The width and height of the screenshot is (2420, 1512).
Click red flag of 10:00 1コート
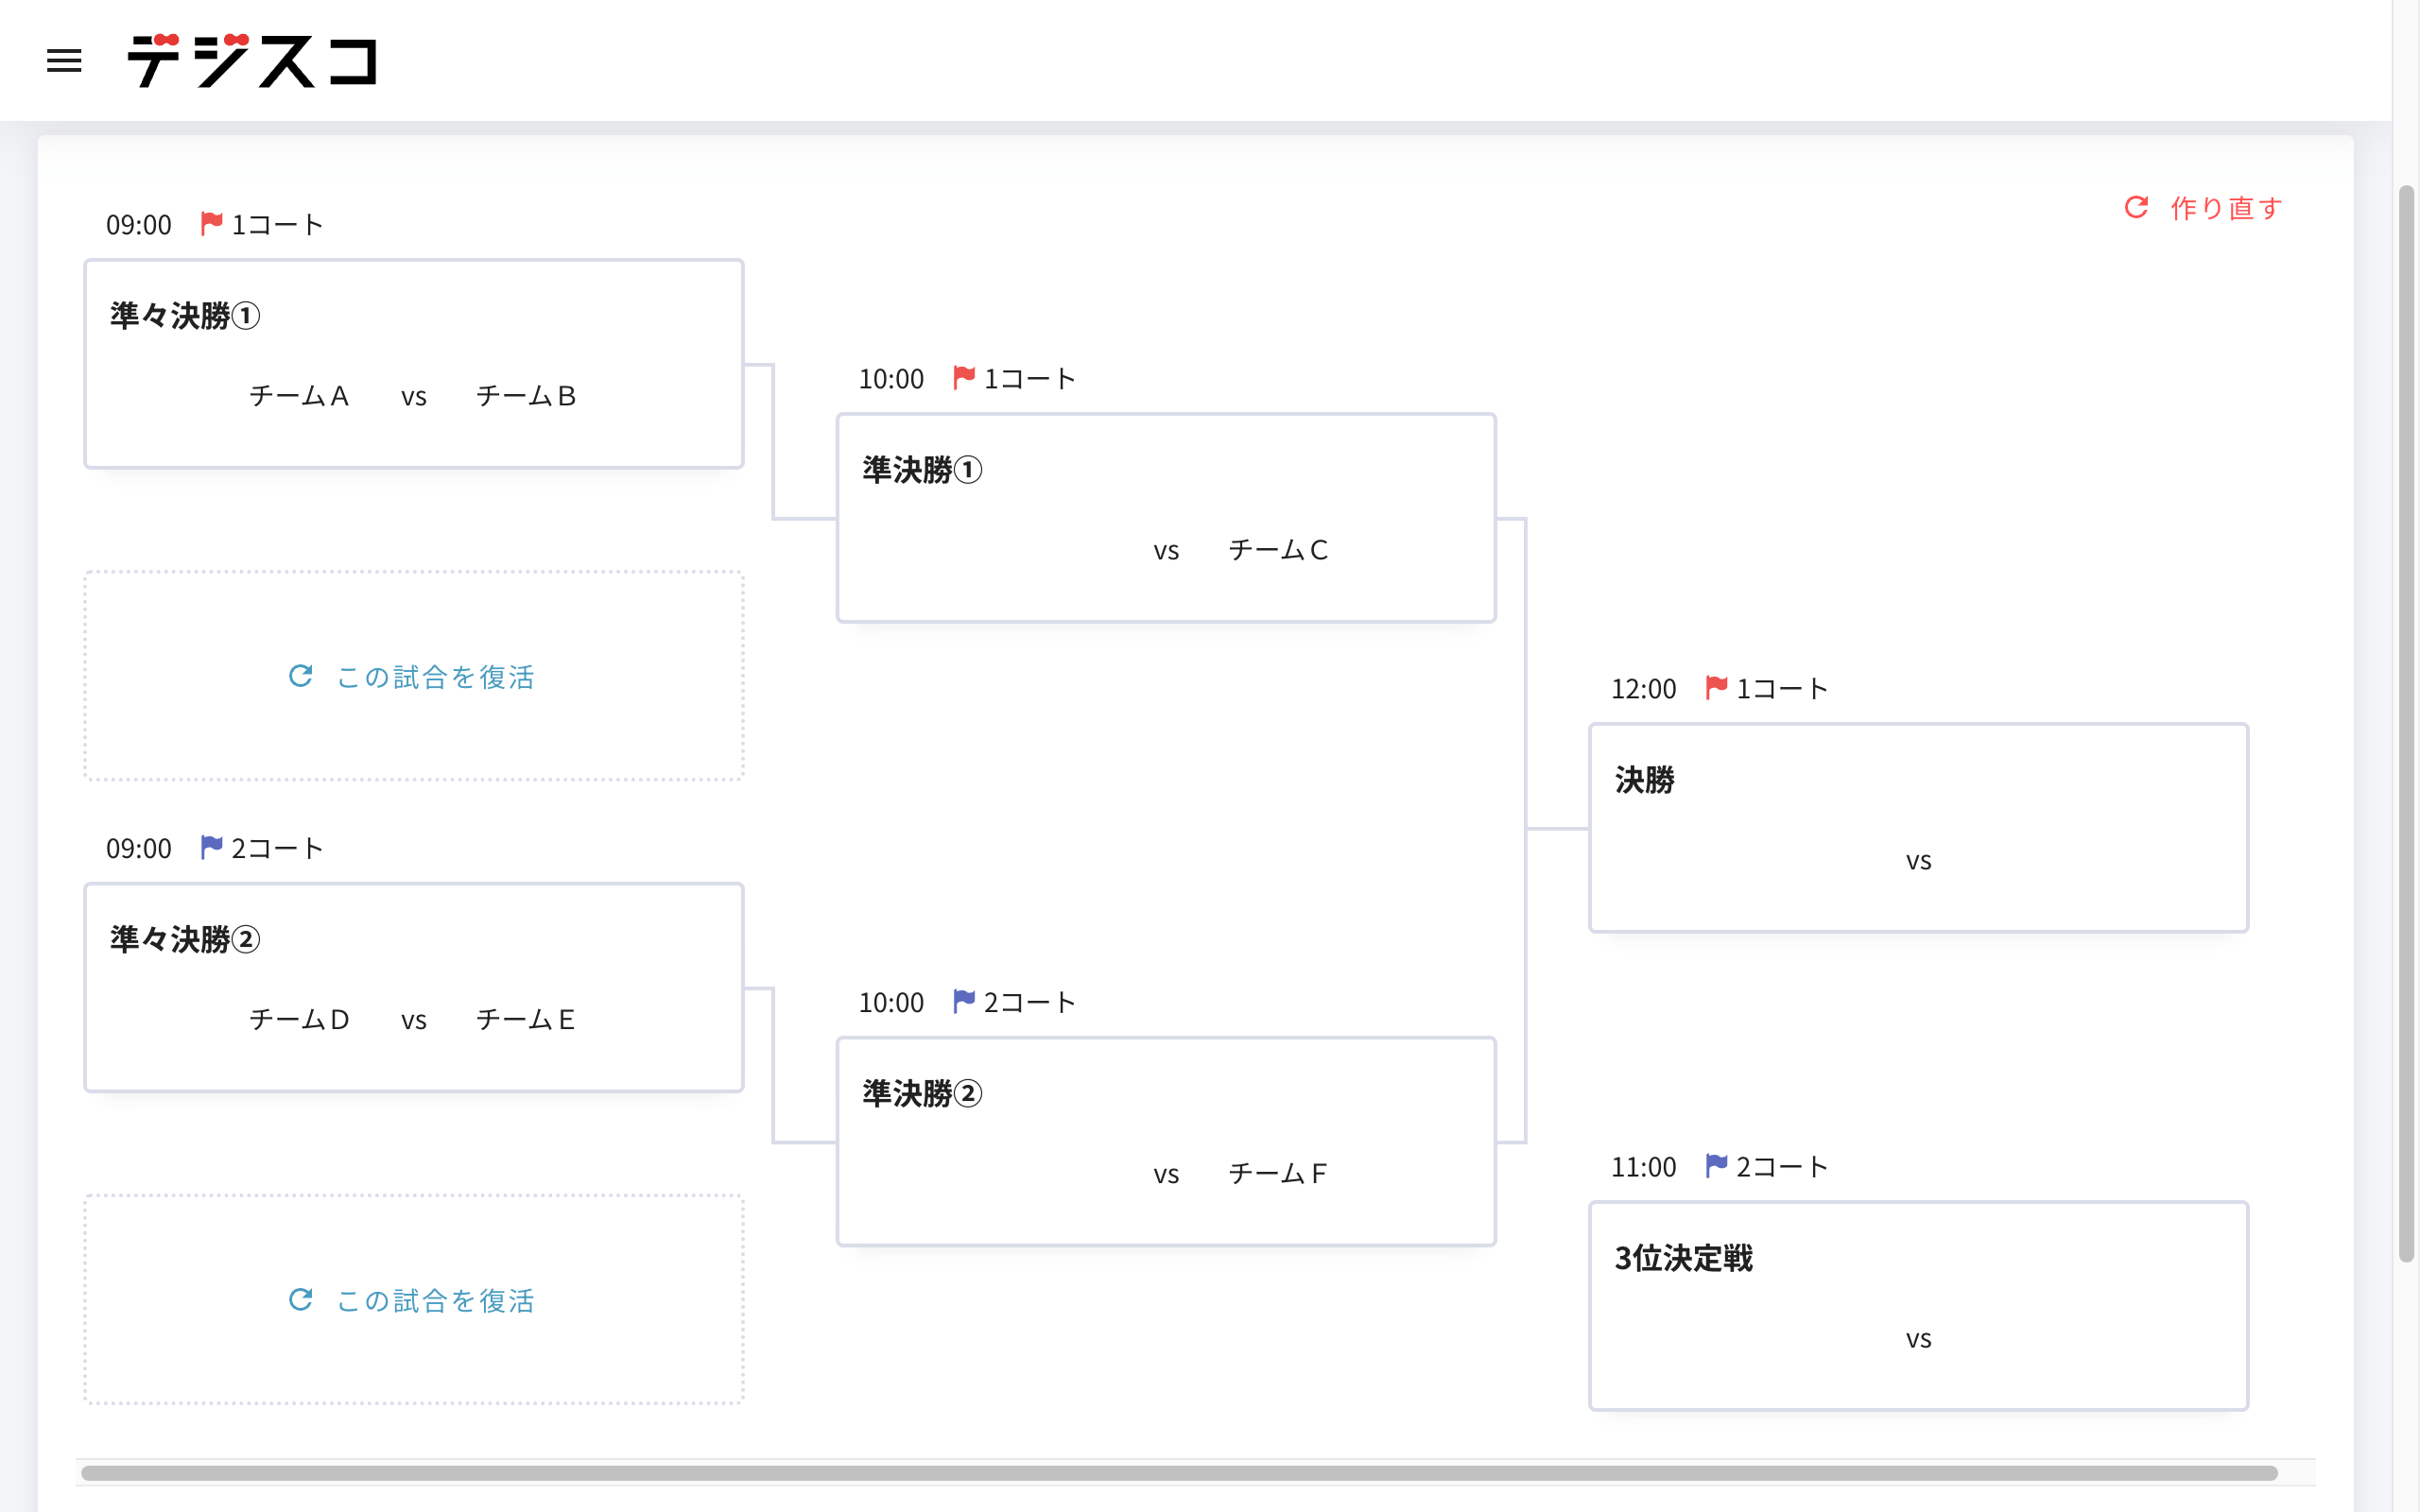[x=964, y=377]
